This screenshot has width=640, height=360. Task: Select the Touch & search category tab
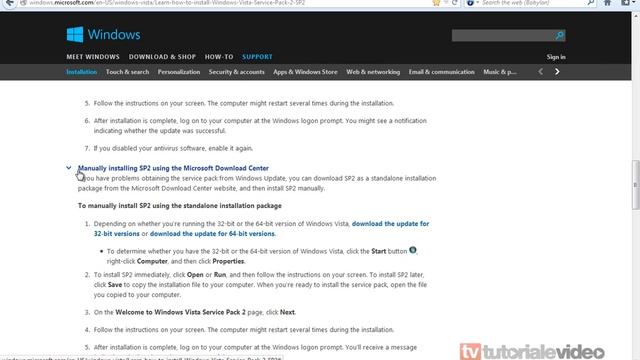pos(127,72)
